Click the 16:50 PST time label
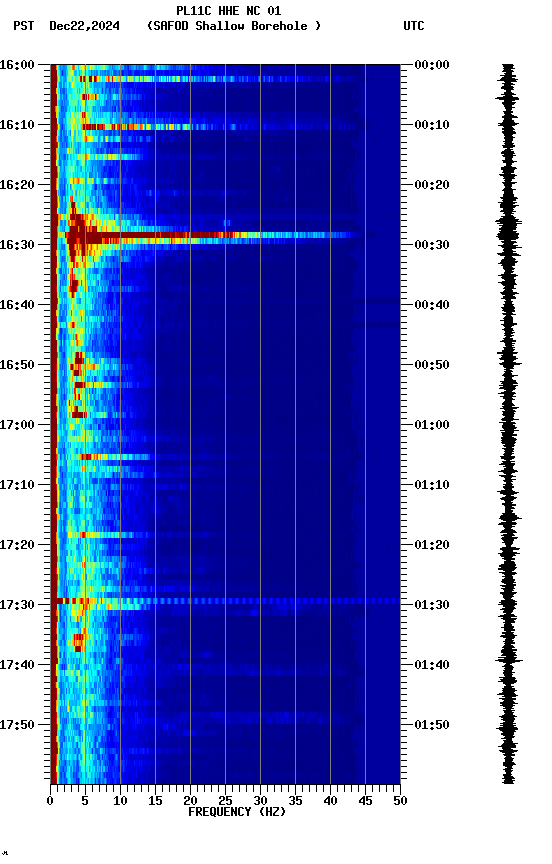552x864 pixels. point(17,365)
